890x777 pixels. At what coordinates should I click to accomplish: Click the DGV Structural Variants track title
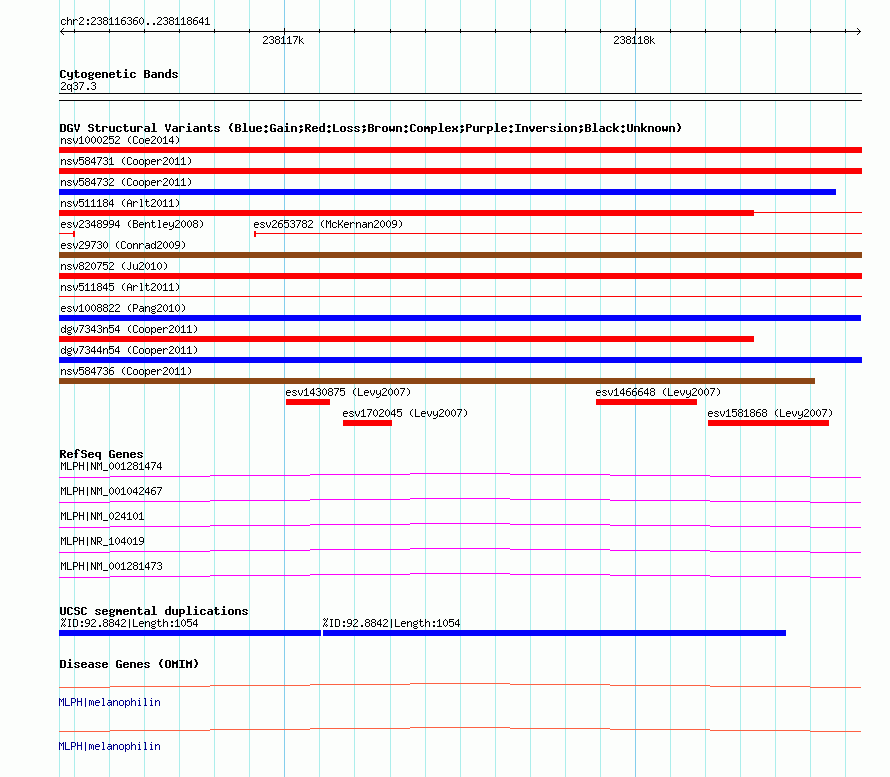click(x=371, y=128)
